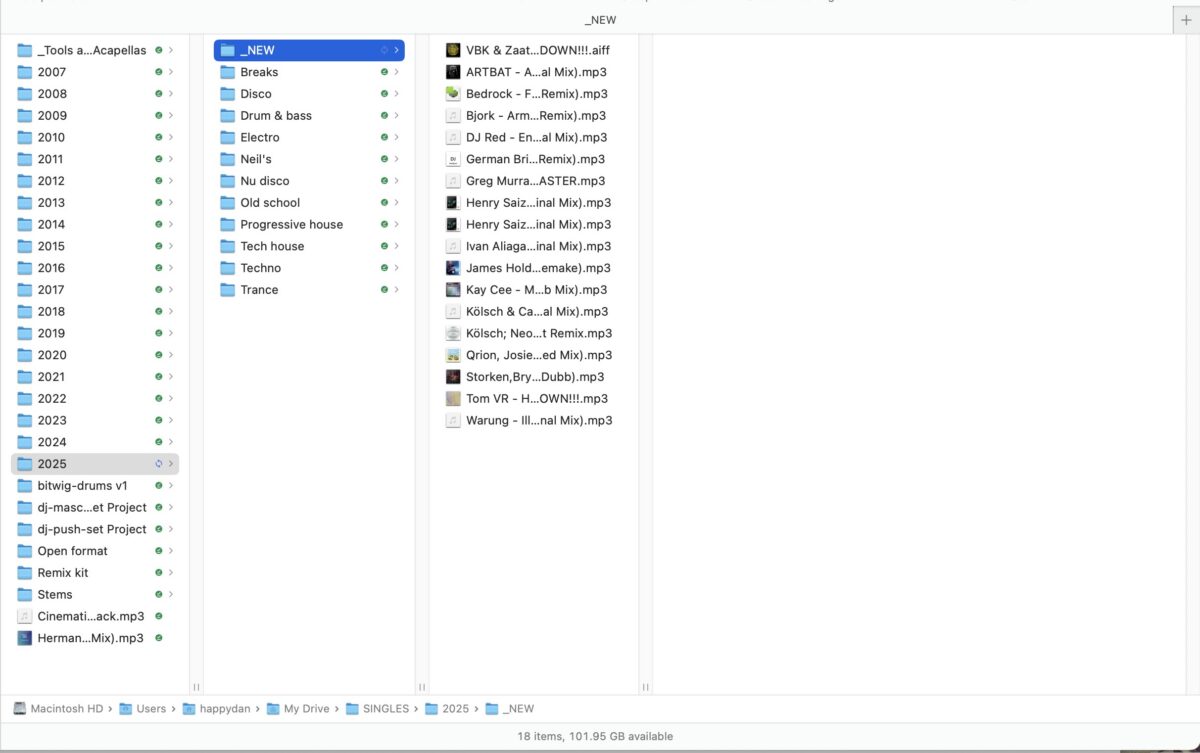Click the green badge next to Herman mp3
The height and width of the screenshot is (753, 1200).
pyautogui.click(x=157, y=637)
